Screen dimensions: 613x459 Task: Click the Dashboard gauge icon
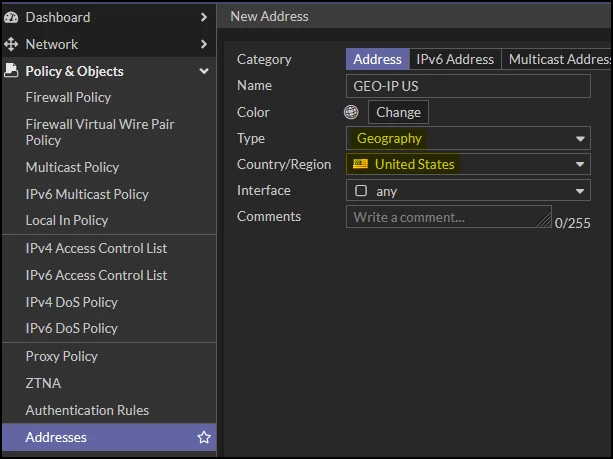pos(11,17)
